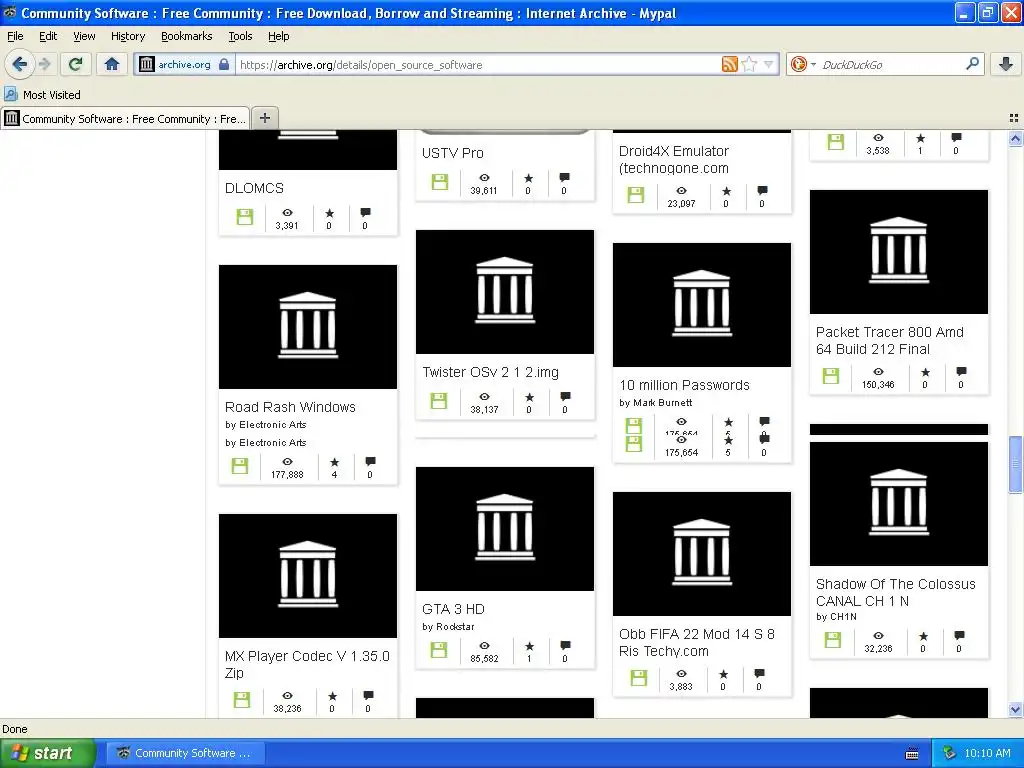This screenshot has height=768, width=1024.
Task: Show all tabs list button
Action: 1014,118
